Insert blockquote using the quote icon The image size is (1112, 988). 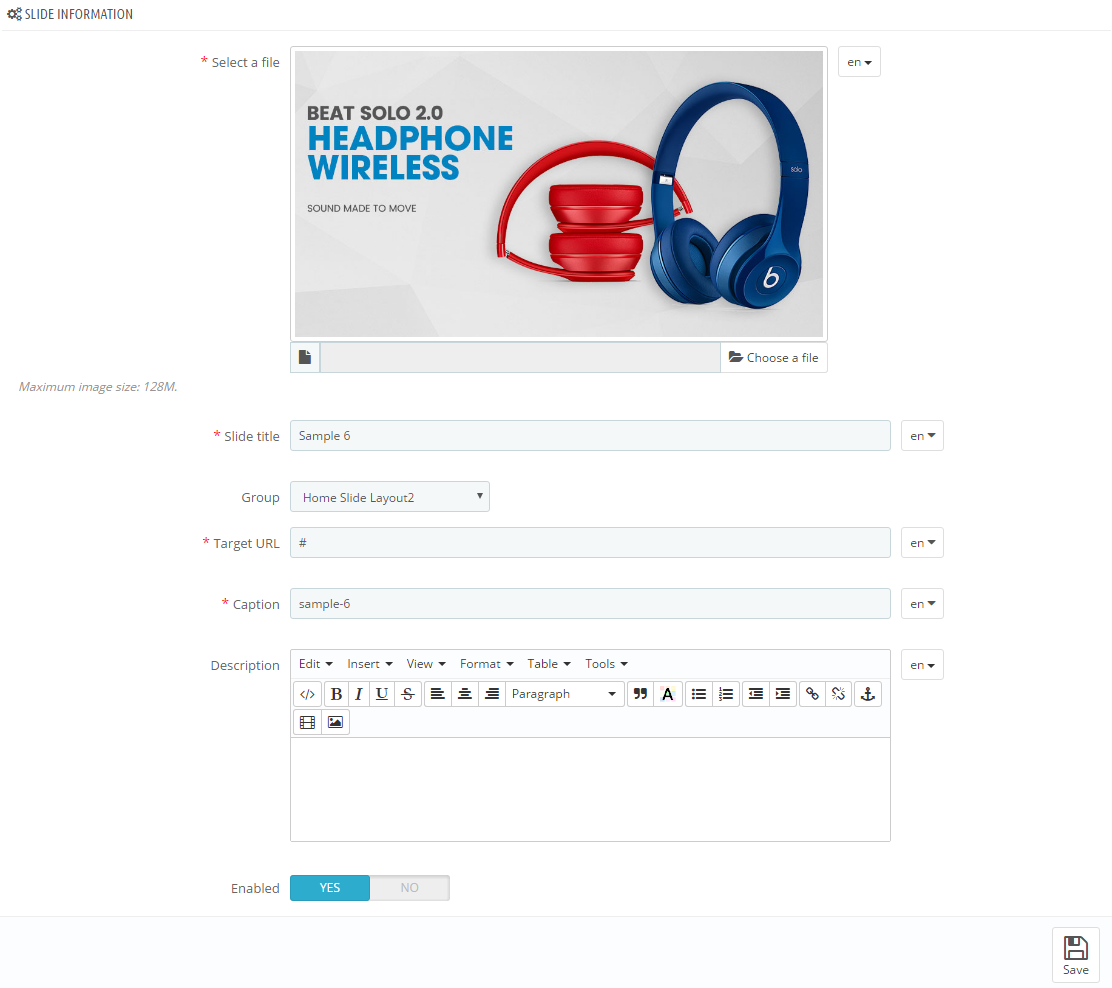pyautogui.click(x=640, y=694)
